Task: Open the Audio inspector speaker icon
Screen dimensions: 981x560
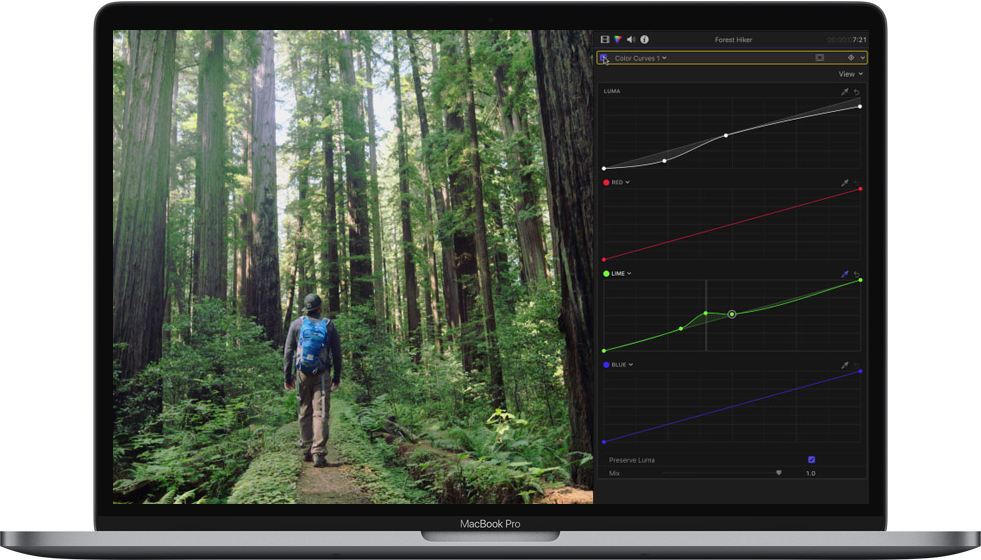Action: pos(631,39)
